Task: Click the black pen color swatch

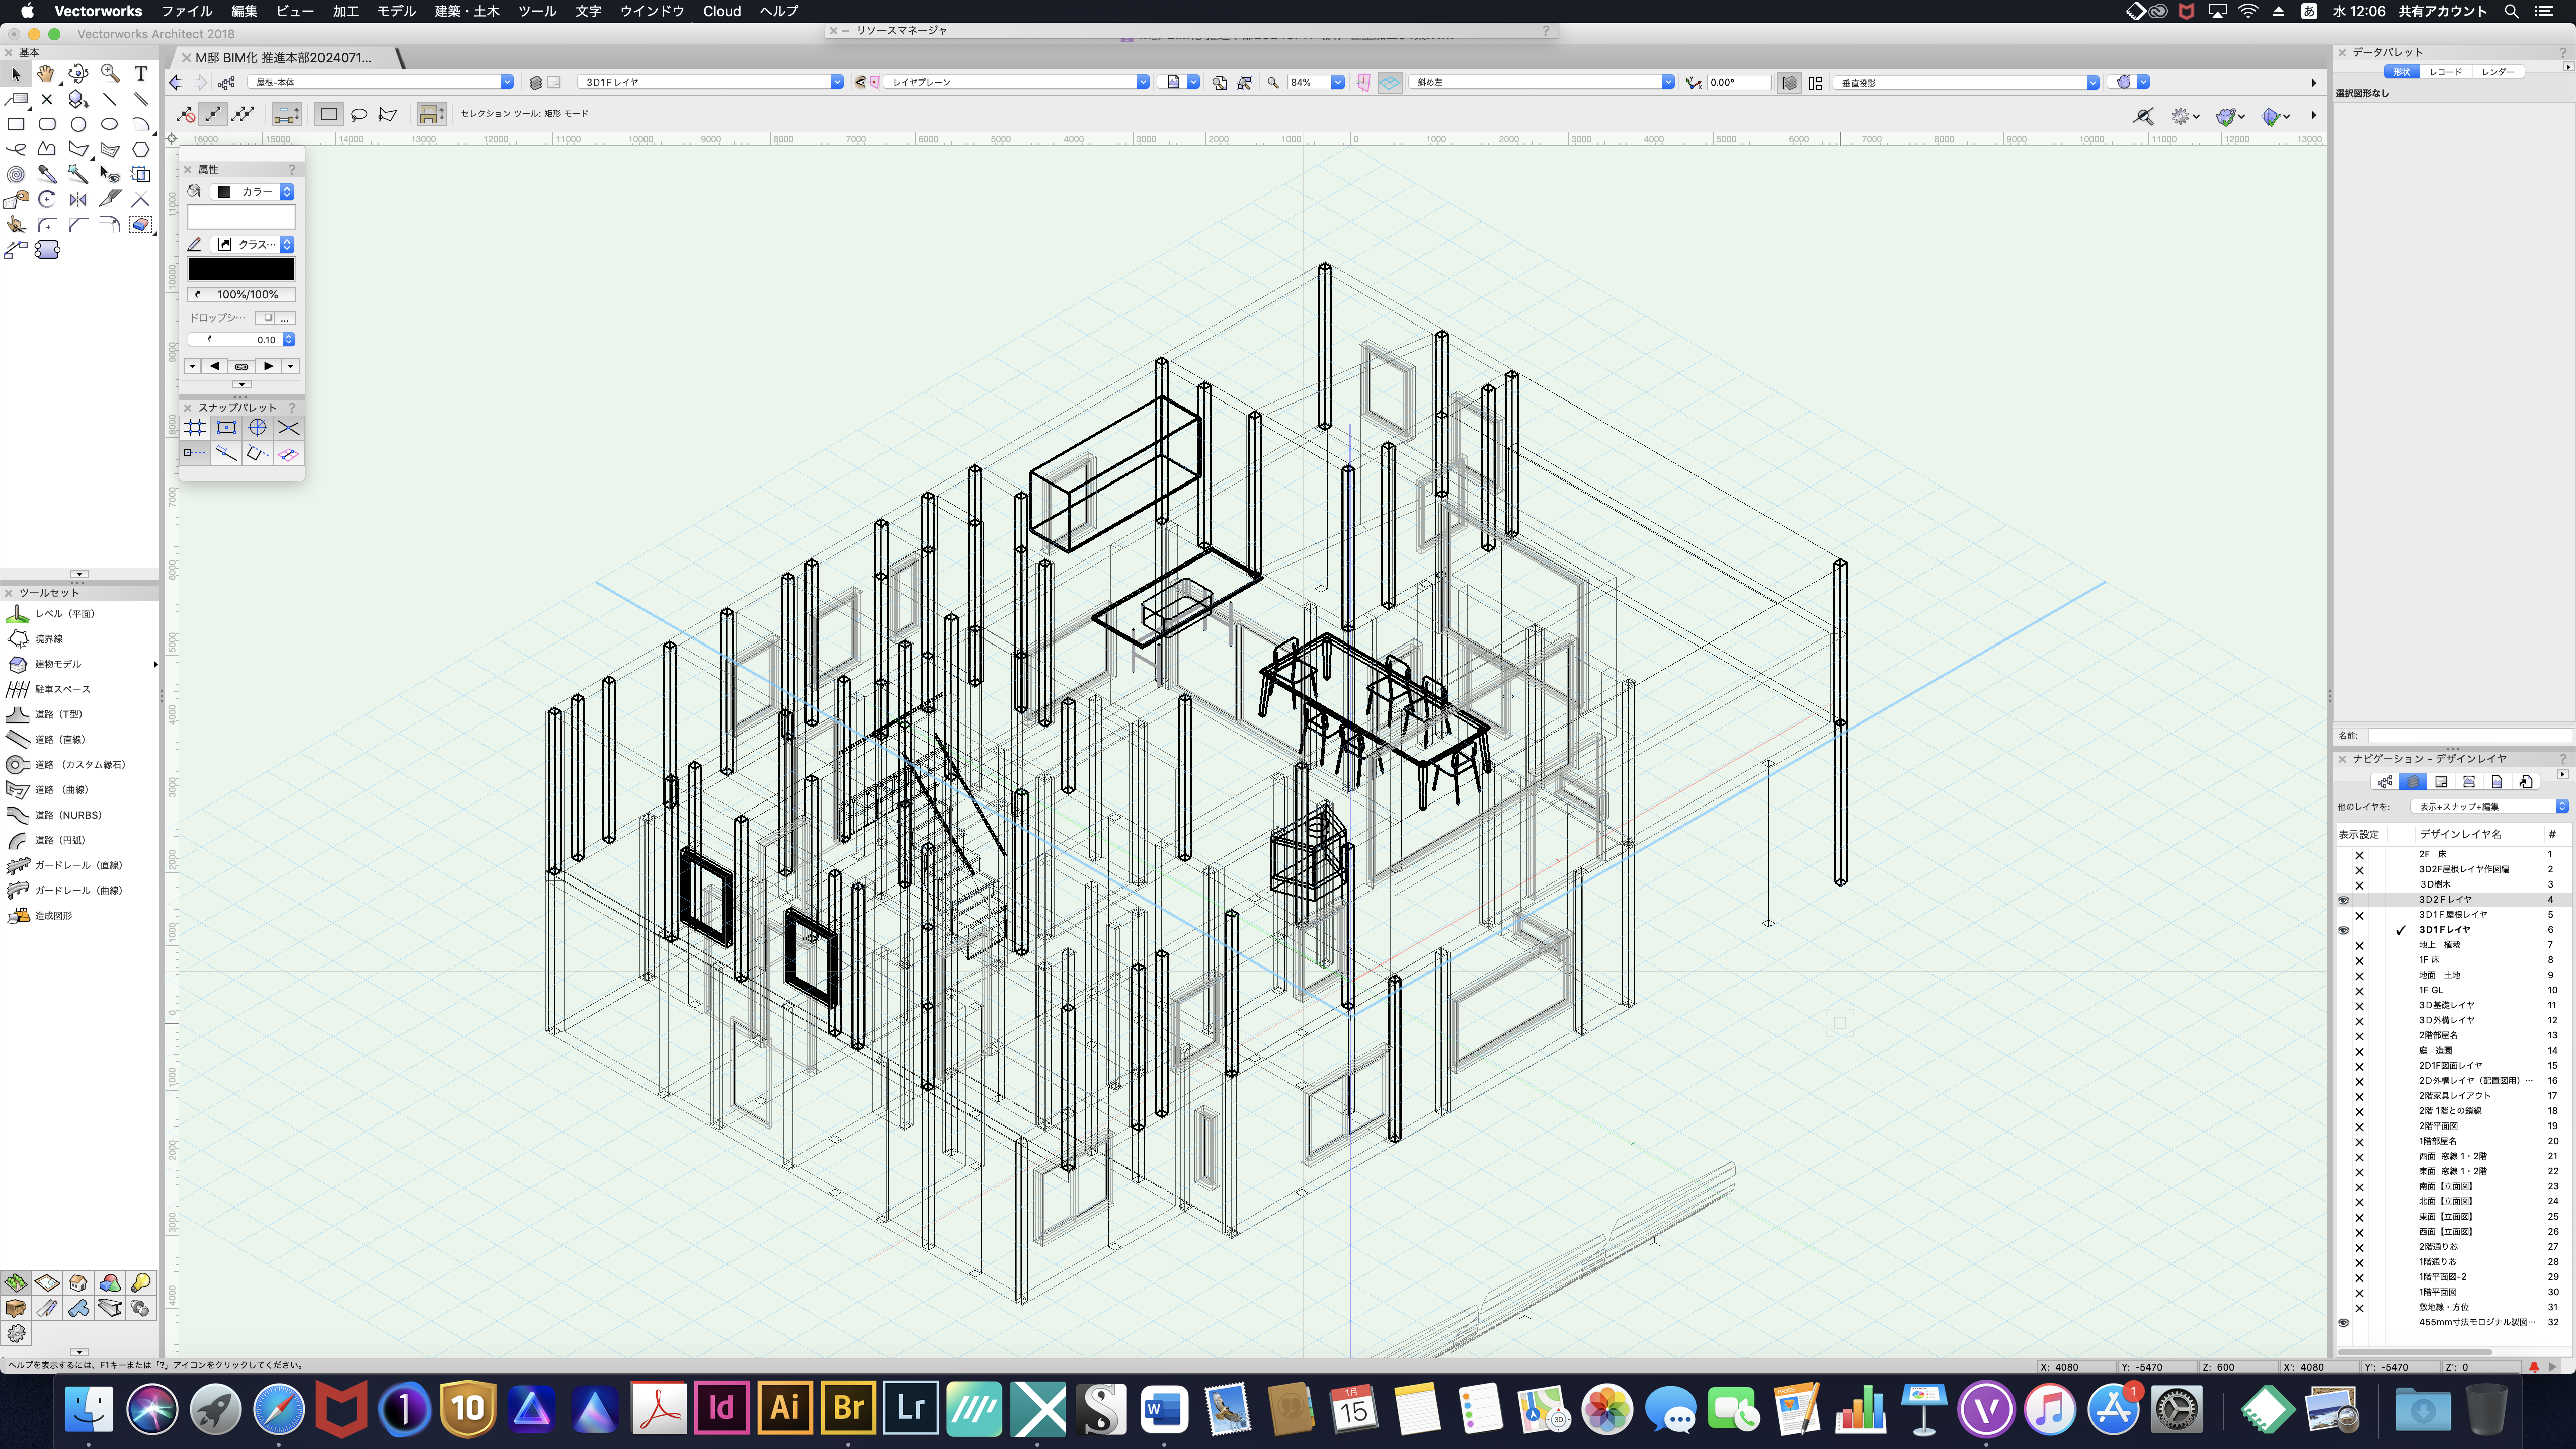Action: click(241, 269)
